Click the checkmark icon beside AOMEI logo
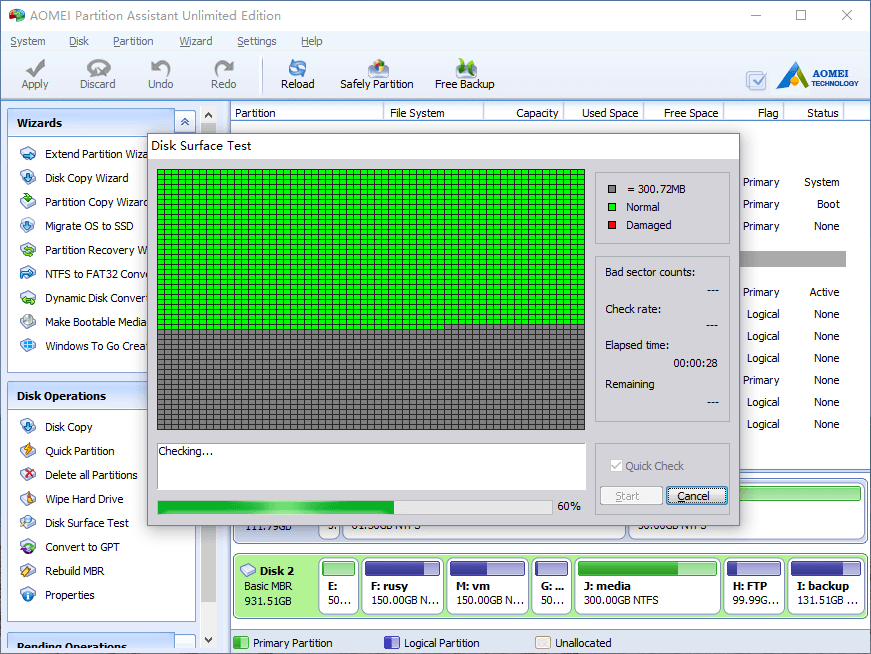Viewport: 871px width, 654px height. pyautogui.click(x=756, y=81)
